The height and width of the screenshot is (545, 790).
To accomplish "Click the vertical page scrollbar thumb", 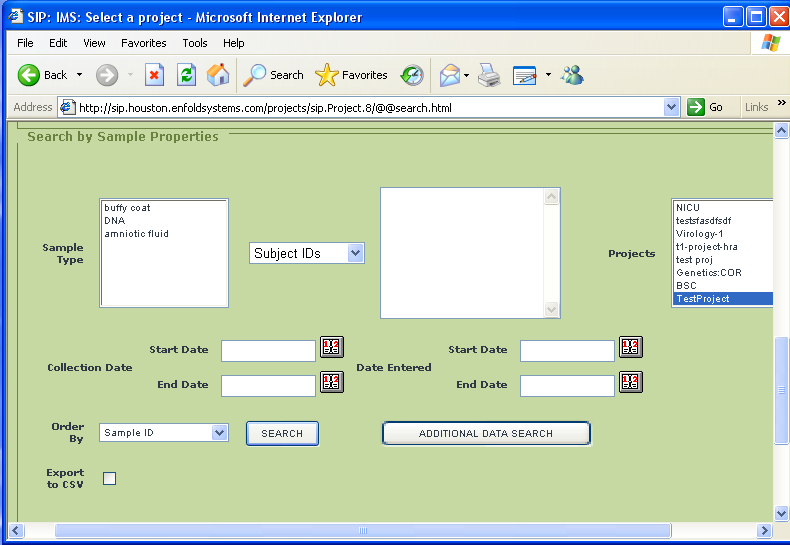I will [x=781, y=390].
